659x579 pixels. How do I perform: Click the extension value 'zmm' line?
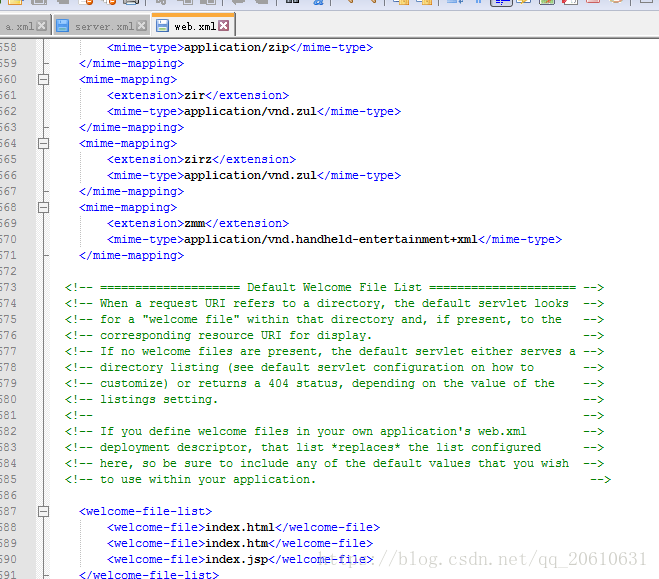(198, 223)
